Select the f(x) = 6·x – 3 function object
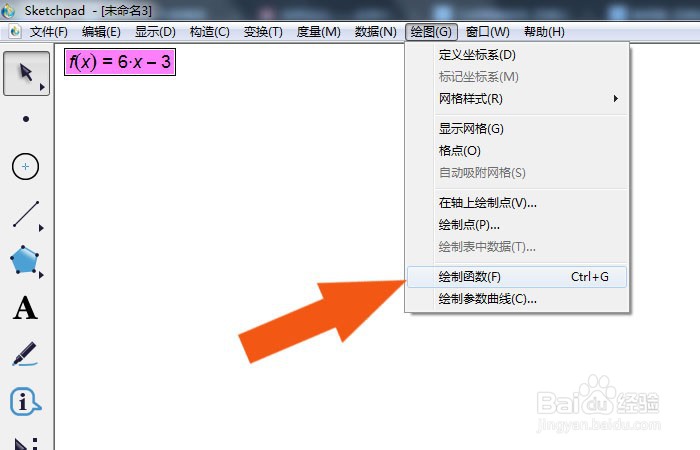This screenshot has width=700, height=450. [120, 62]
